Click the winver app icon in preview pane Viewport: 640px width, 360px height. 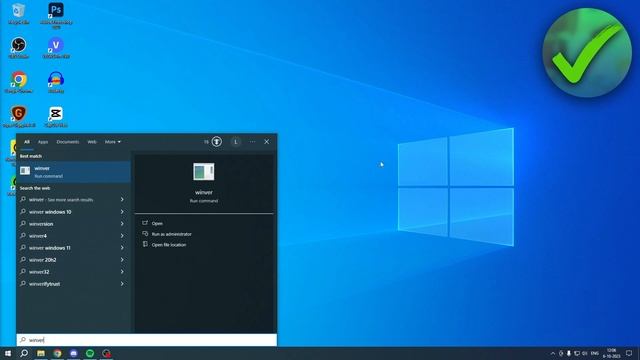(x=204, y=171)
